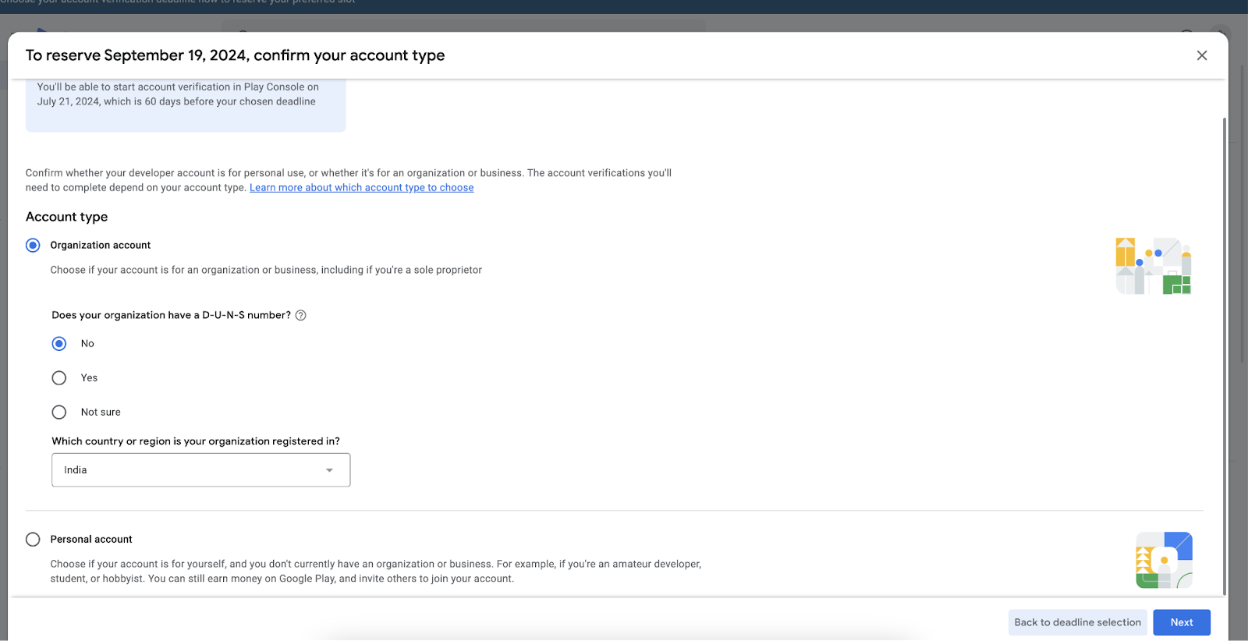The height and width of the screenshot is (642, 1250).
Task: Choose "No" for D-U-N-S number
Action: (59, 344)
